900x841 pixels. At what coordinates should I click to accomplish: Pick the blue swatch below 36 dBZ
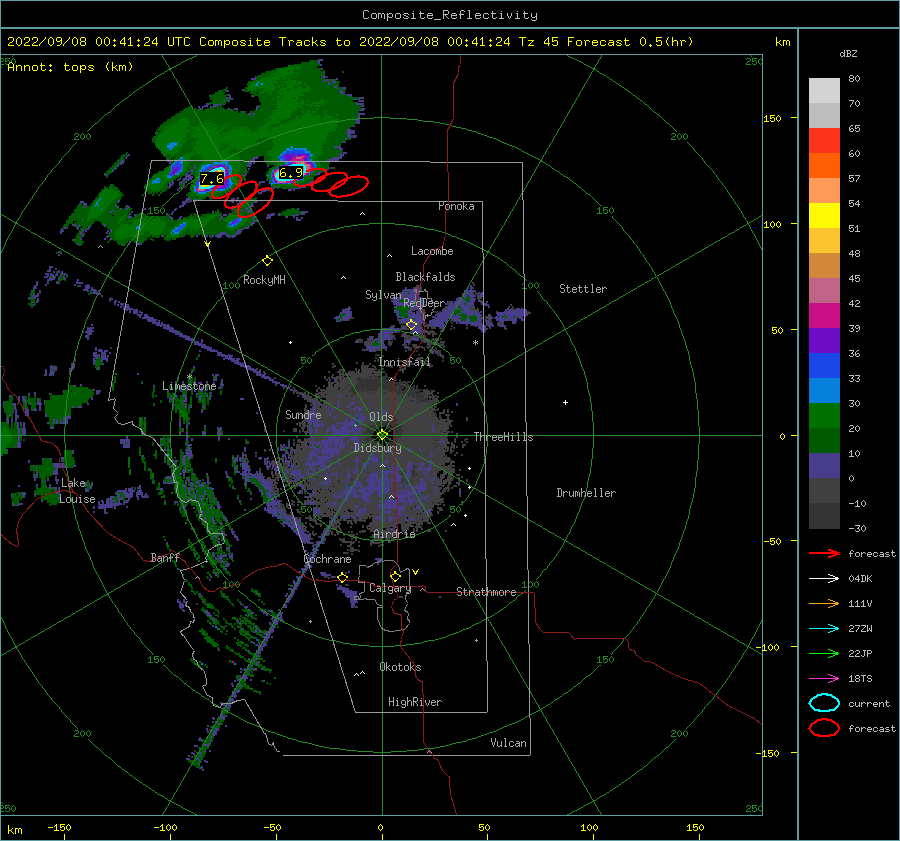tap(824, 365)
